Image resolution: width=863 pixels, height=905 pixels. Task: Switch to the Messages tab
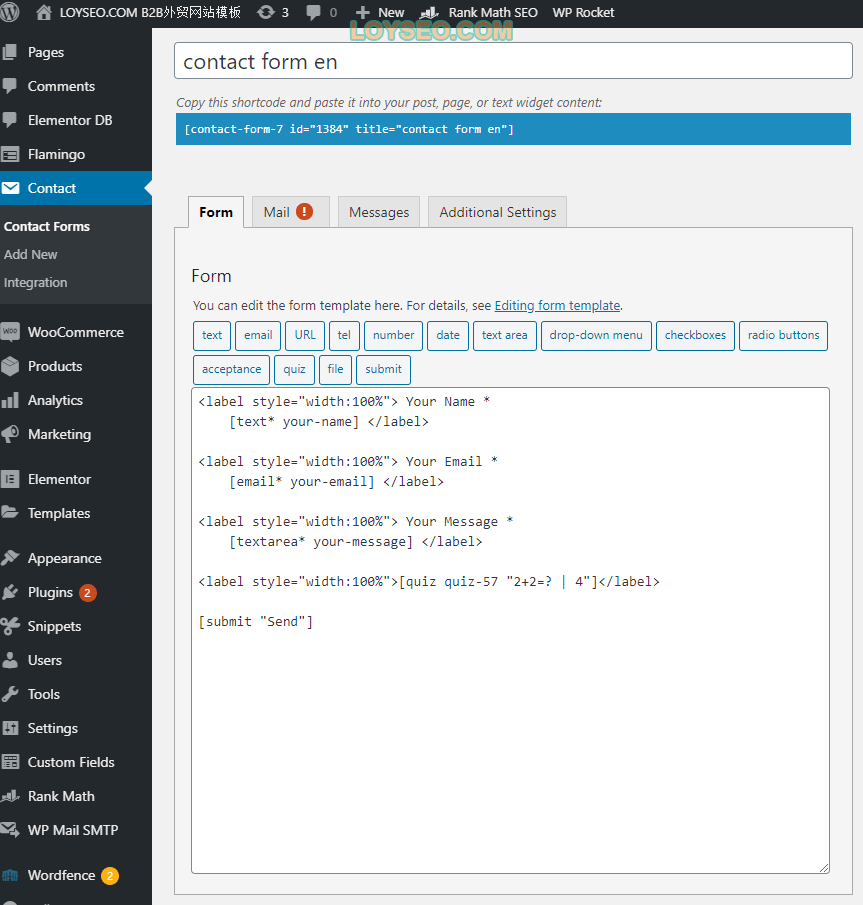pyautogui.click(x=379, y=212)
